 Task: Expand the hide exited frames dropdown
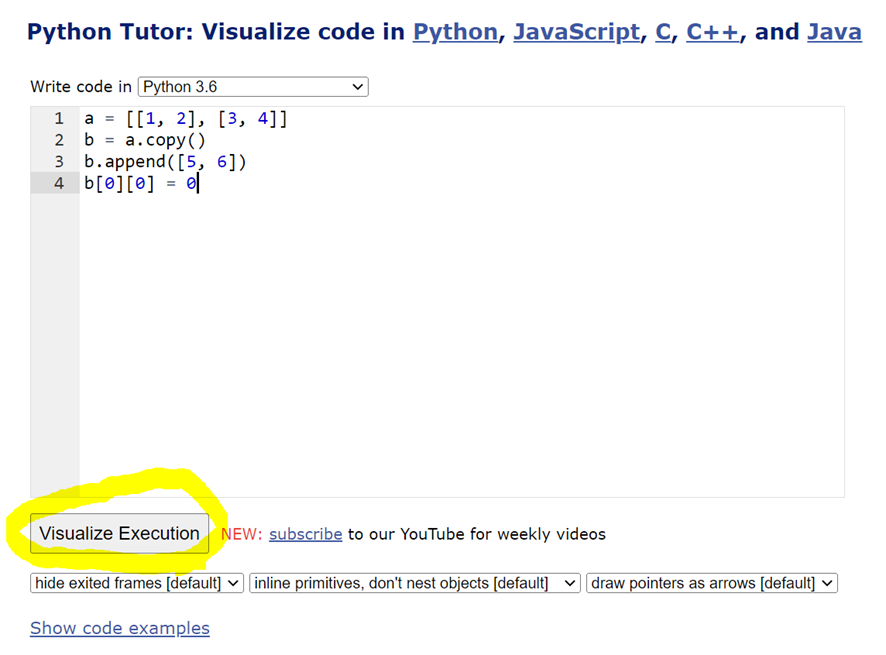pyautogui.click(x=137, y=583)
